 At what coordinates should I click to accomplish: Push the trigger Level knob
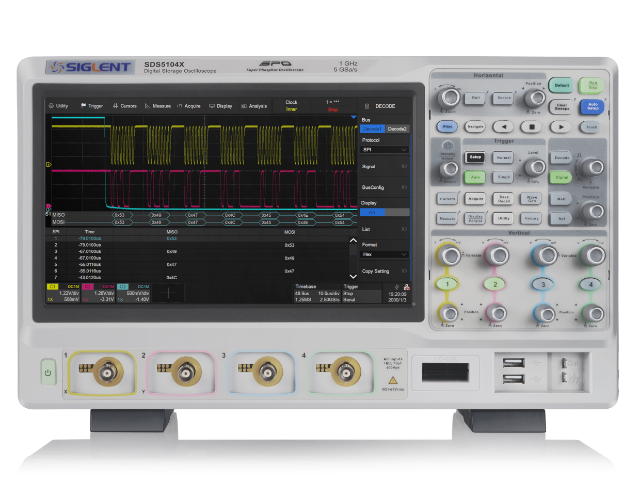[535, 167]
